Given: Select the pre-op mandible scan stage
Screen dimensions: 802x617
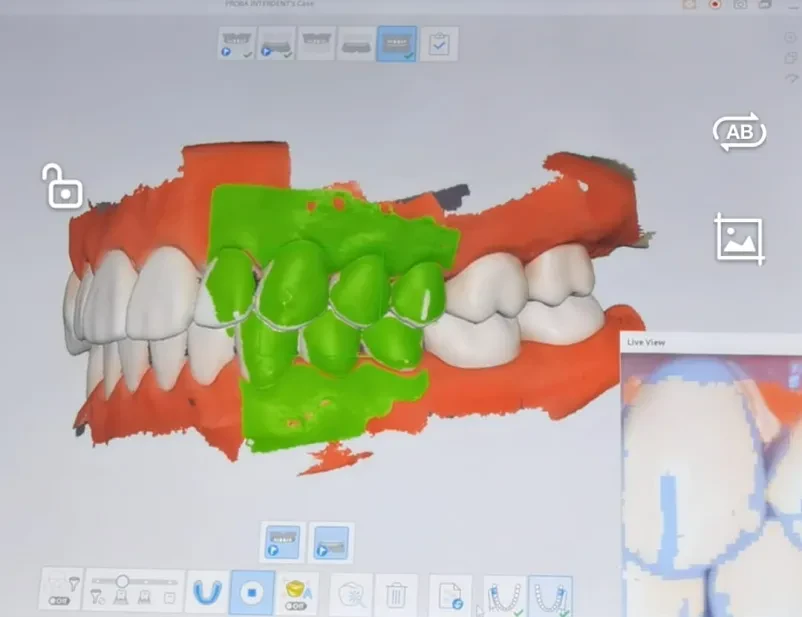Looking at the screenshot, I should click(x=276, y=45).
